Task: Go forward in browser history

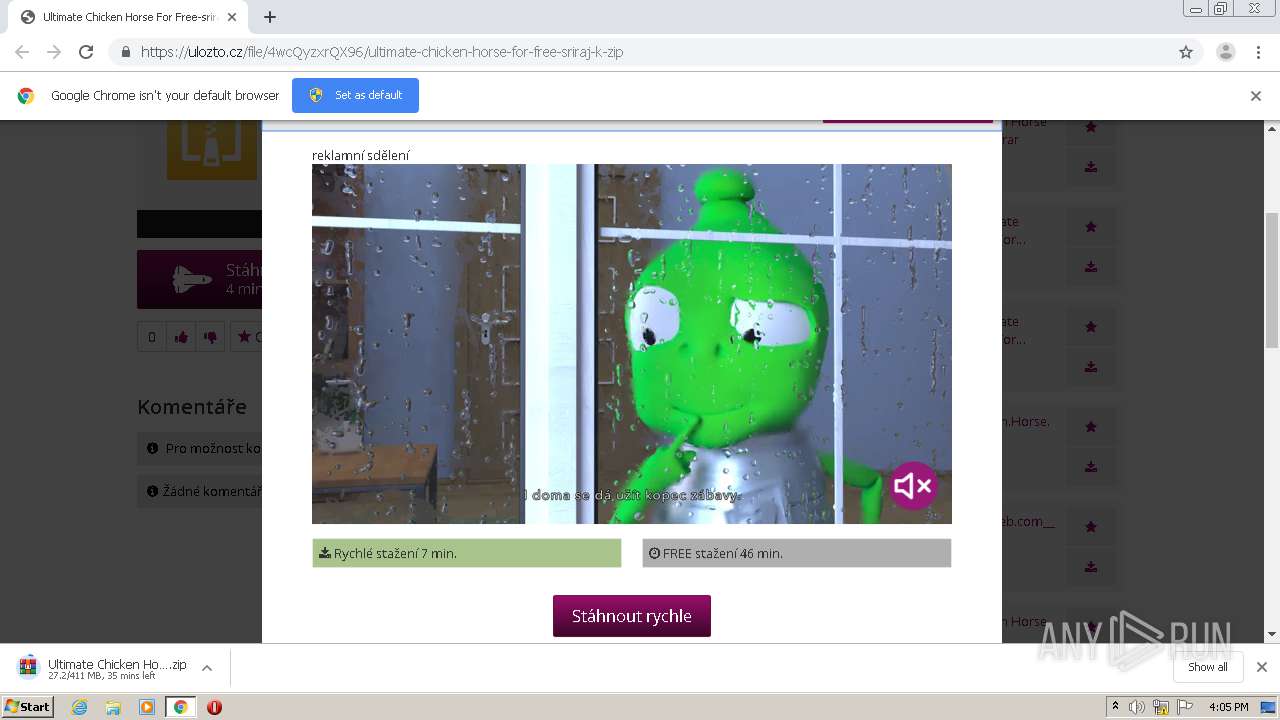Action: tap(54, 52)
